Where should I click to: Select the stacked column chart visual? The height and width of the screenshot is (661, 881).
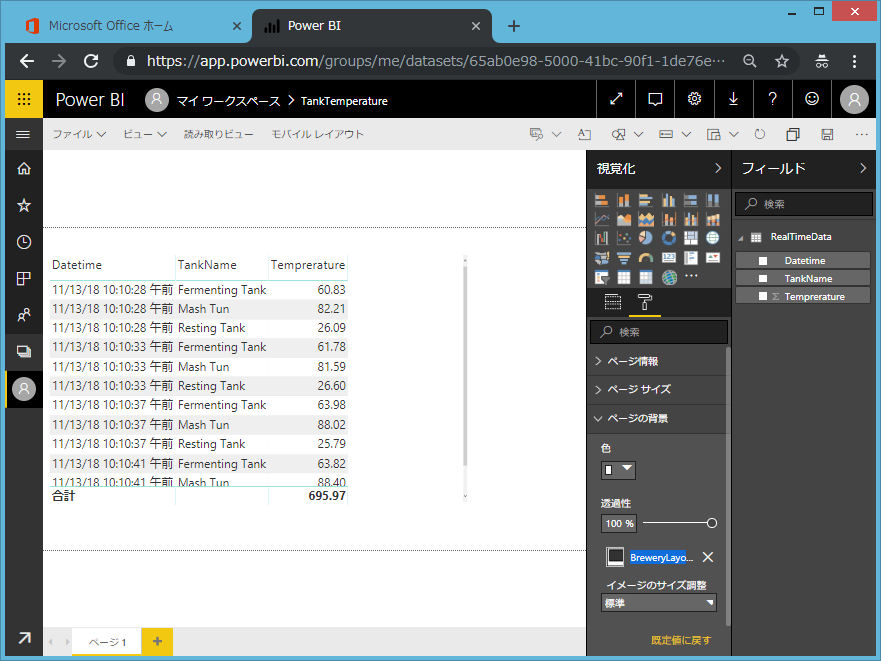(x=624, y=200)
